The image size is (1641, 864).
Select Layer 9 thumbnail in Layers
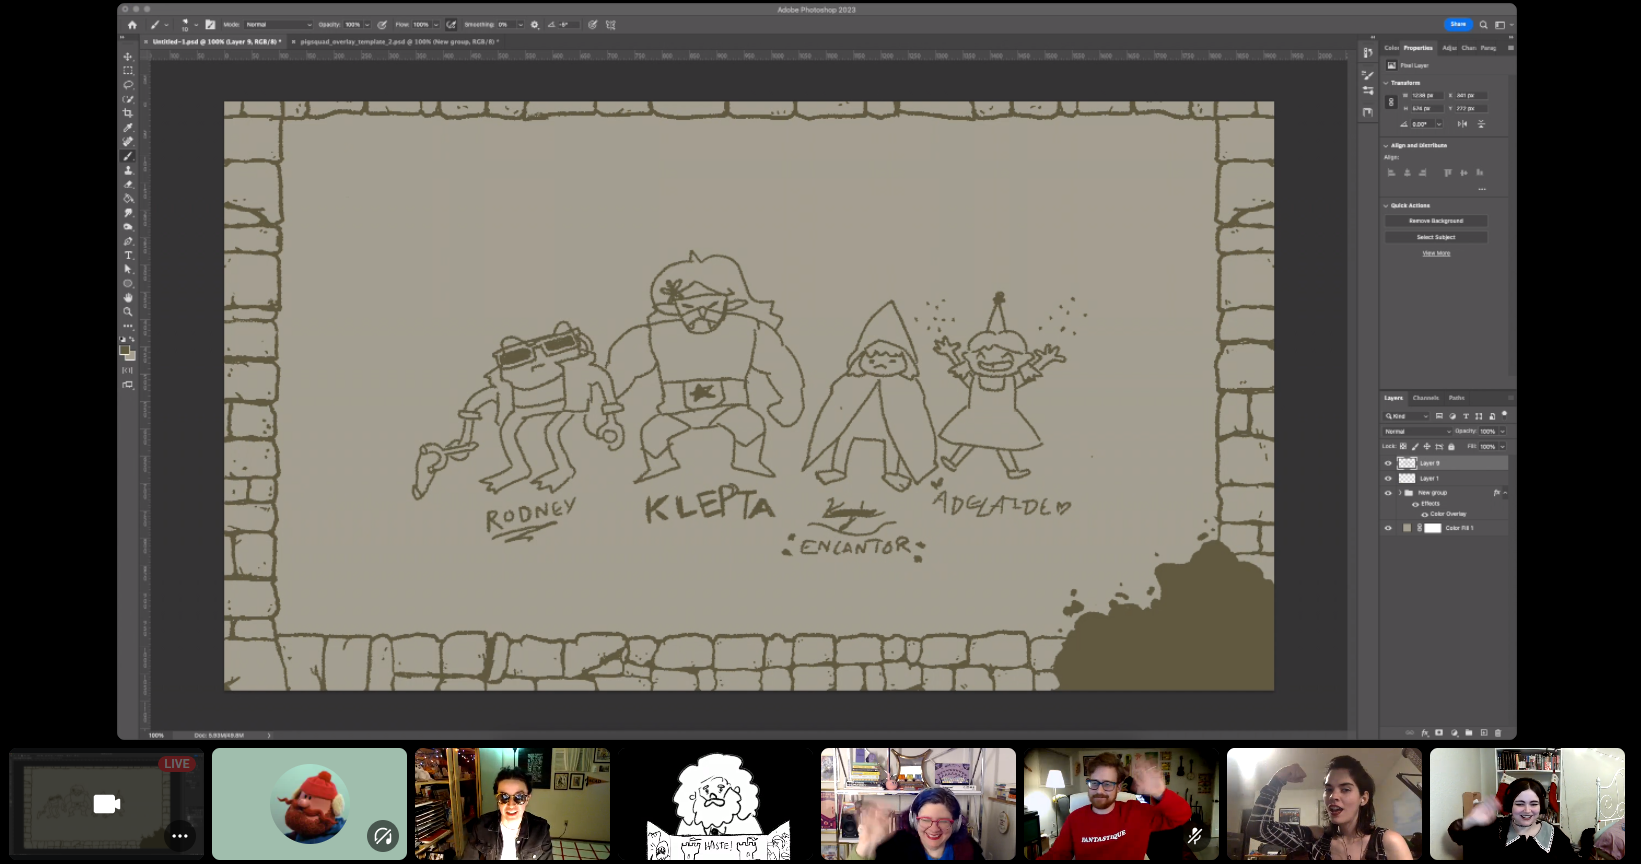tap(1407, 463)
